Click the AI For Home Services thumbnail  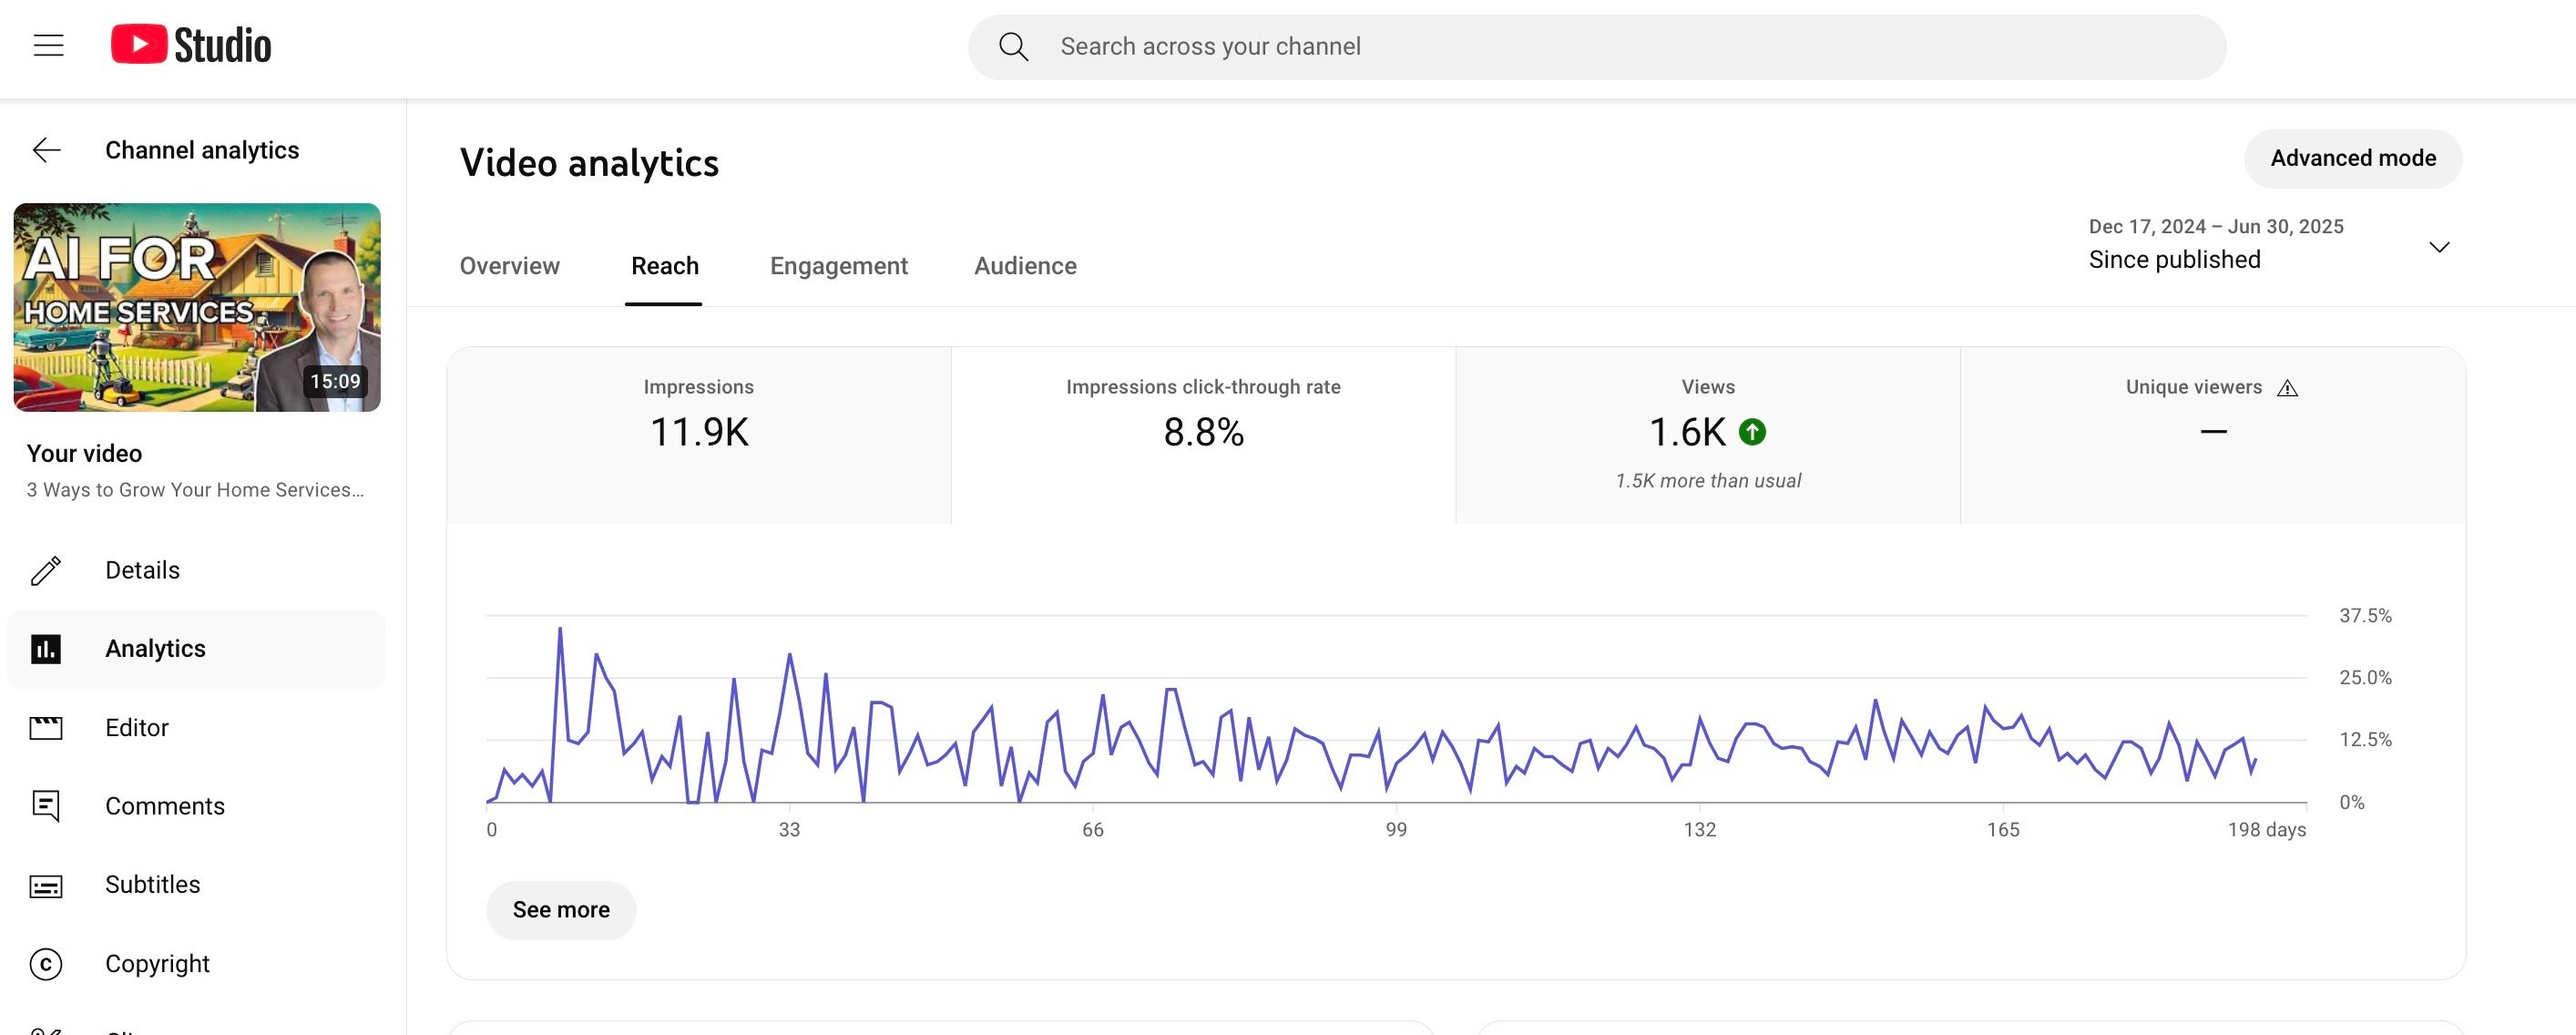point(197,306)
